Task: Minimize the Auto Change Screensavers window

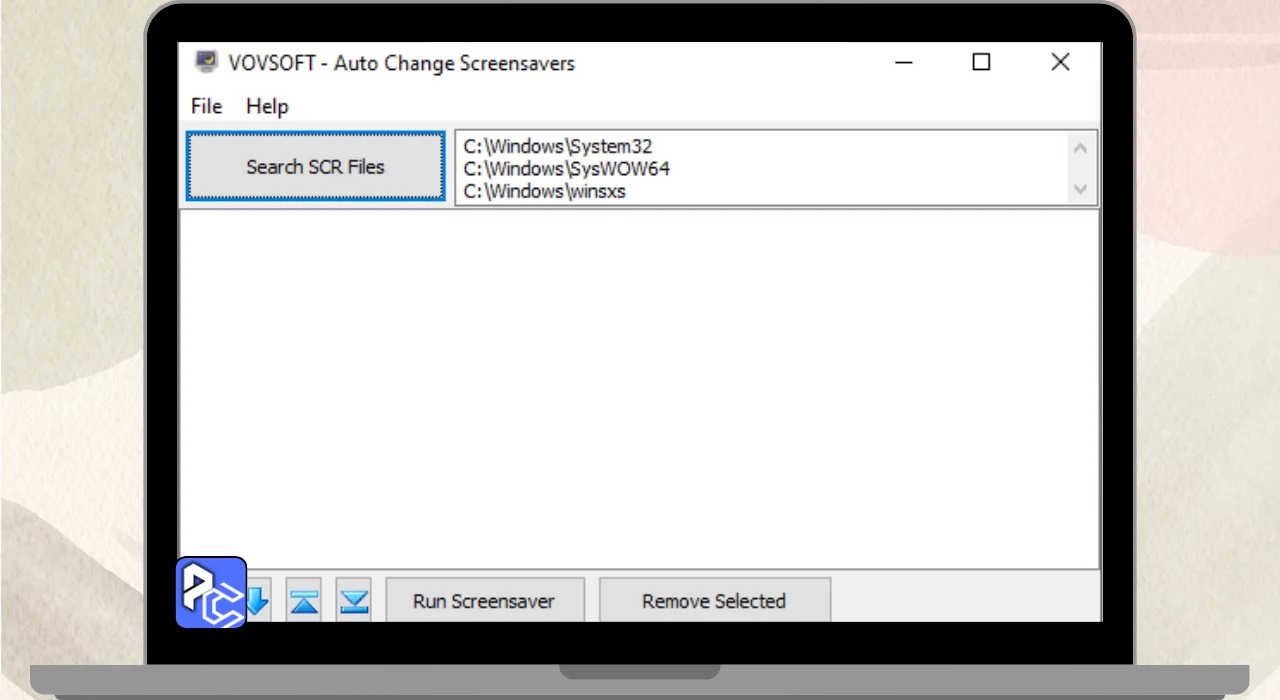Action: point(904,62)
